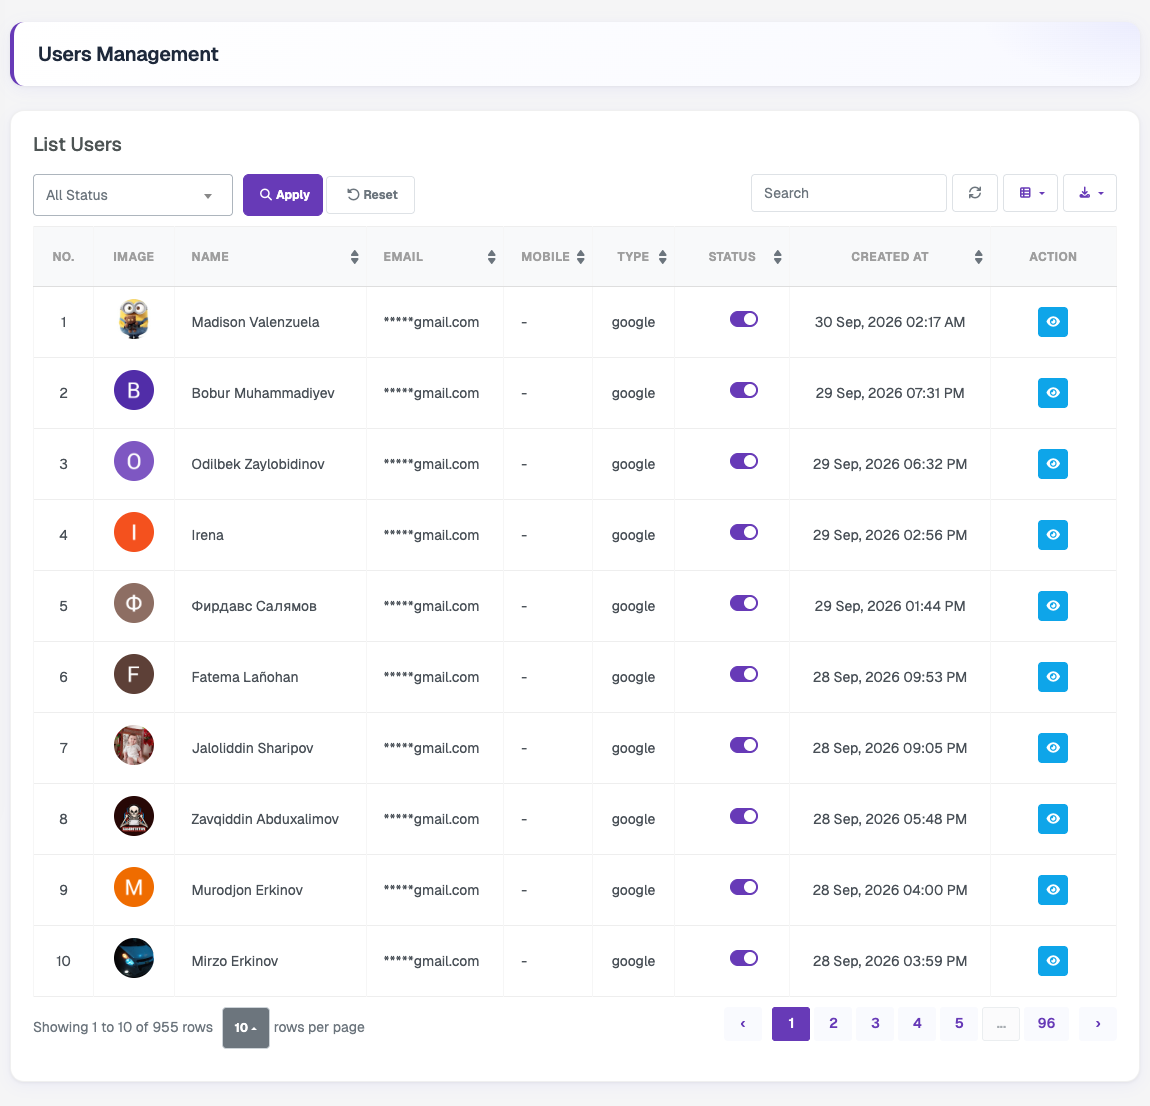The image size is (1150, 1106).
Task: Go to page 3
Action: click(875, 1024)
